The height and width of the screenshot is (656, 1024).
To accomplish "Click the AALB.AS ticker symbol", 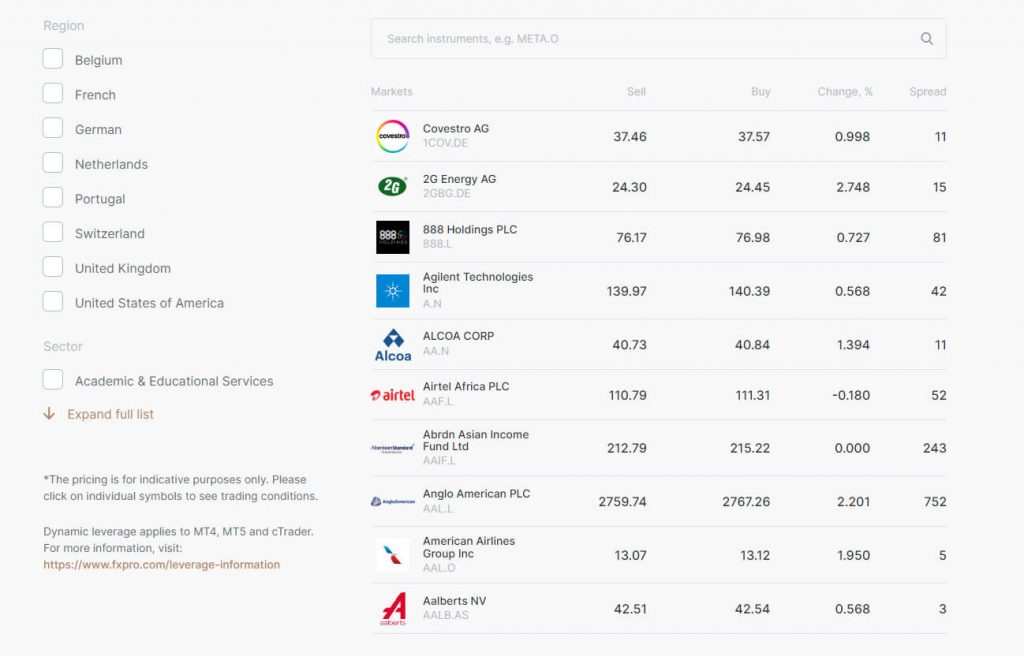I will pyautogui.click(x=445, y=615).
